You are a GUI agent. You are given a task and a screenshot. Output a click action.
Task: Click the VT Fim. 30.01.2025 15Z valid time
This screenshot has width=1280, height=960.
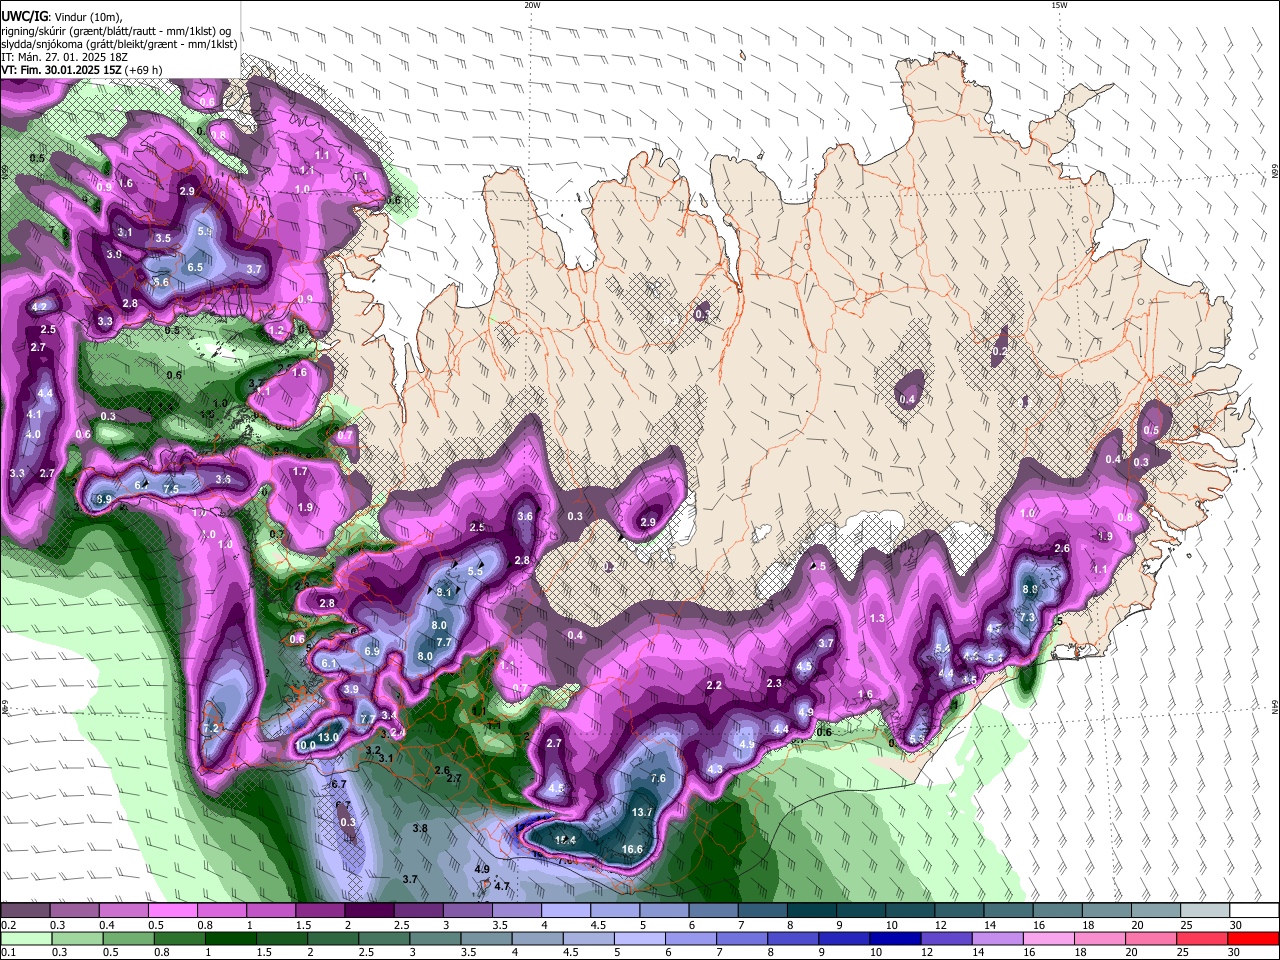[x=82, y=70]
